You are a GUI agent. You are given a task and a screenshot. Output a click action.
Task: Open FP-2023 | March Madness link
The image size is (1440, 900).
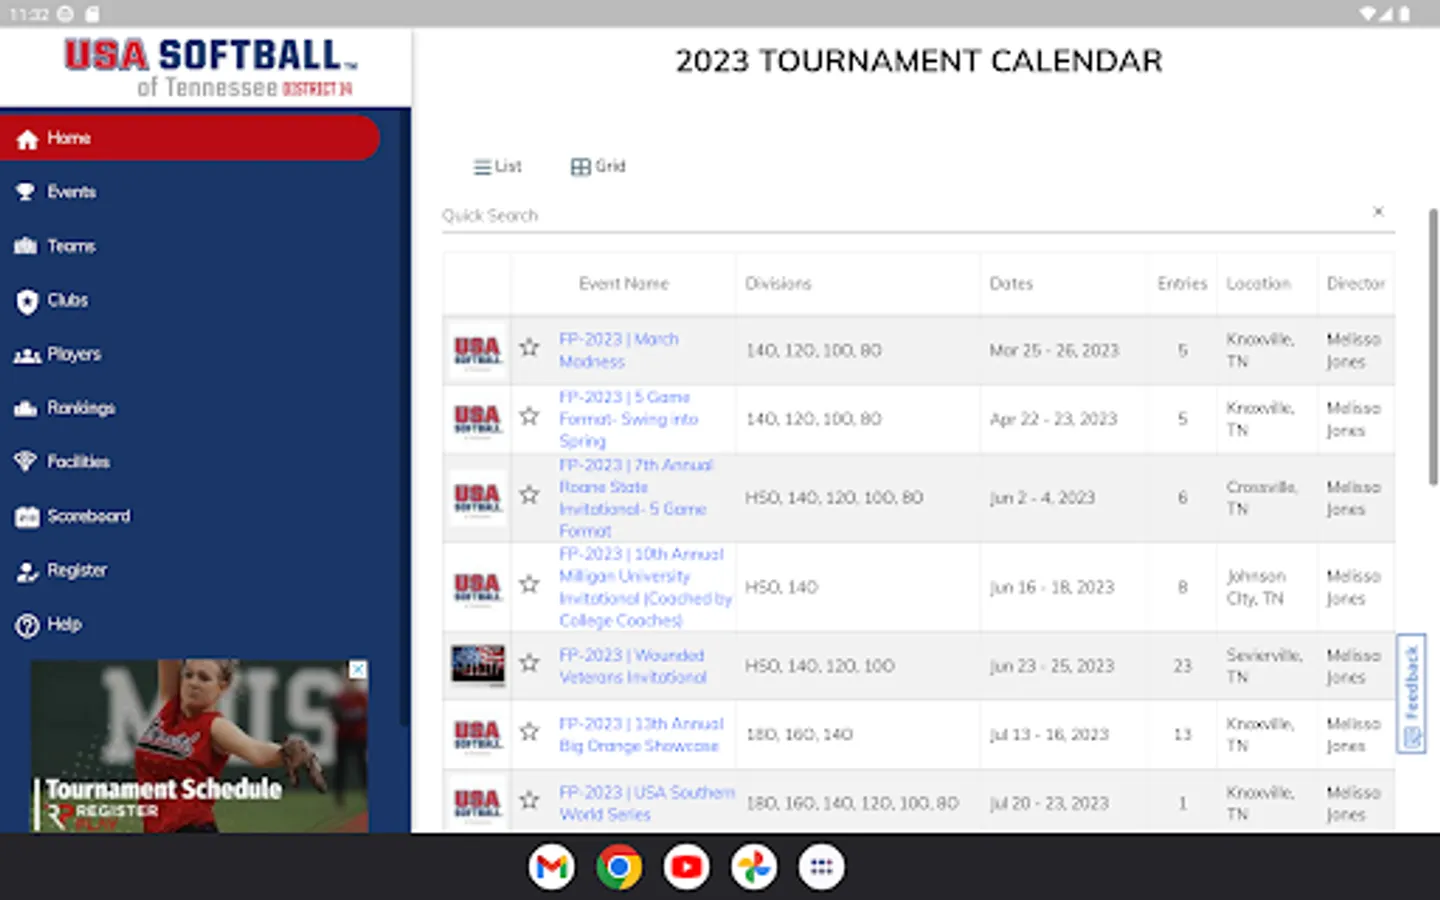click(x=618, y=350)
